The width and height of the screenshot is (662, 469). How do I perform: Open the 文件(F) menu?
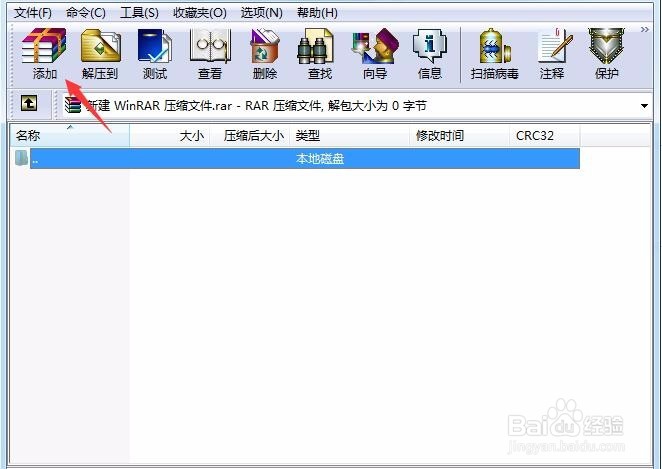33,13
